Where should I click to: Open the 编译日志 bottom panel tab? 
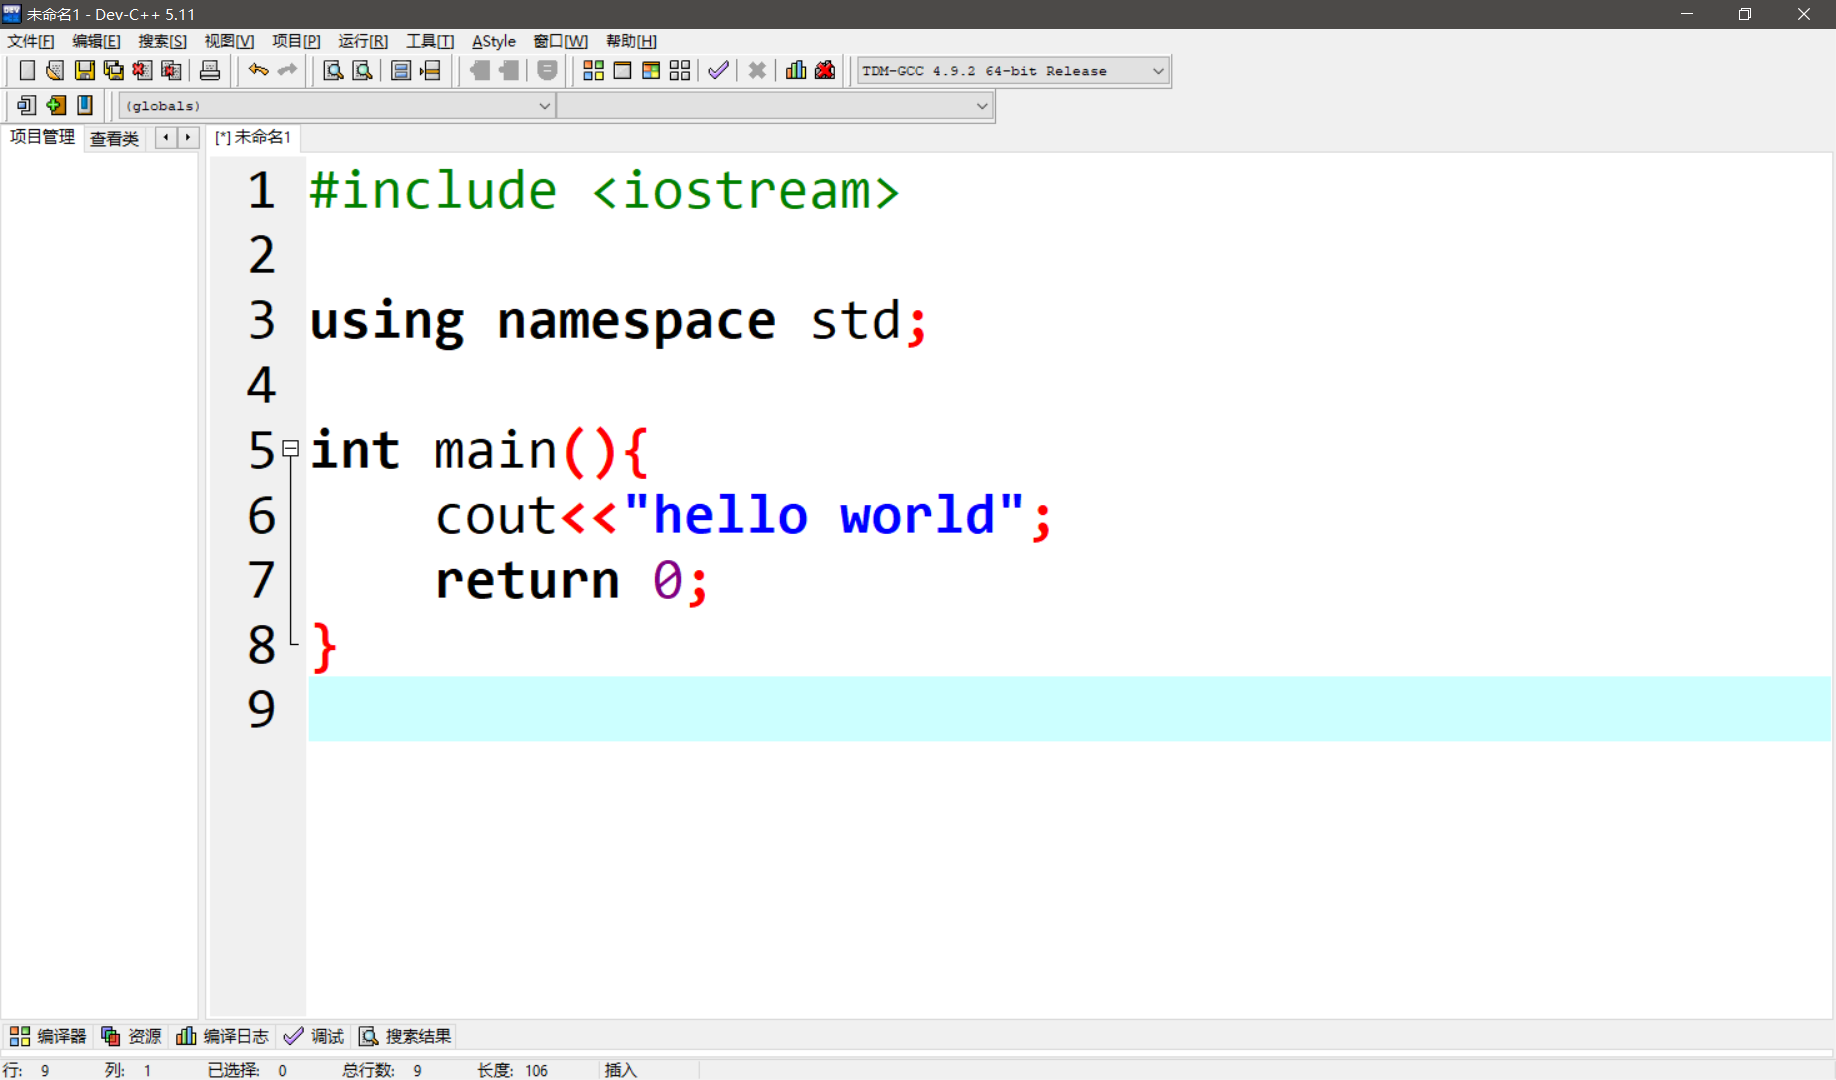click(x=222, y=1036)
